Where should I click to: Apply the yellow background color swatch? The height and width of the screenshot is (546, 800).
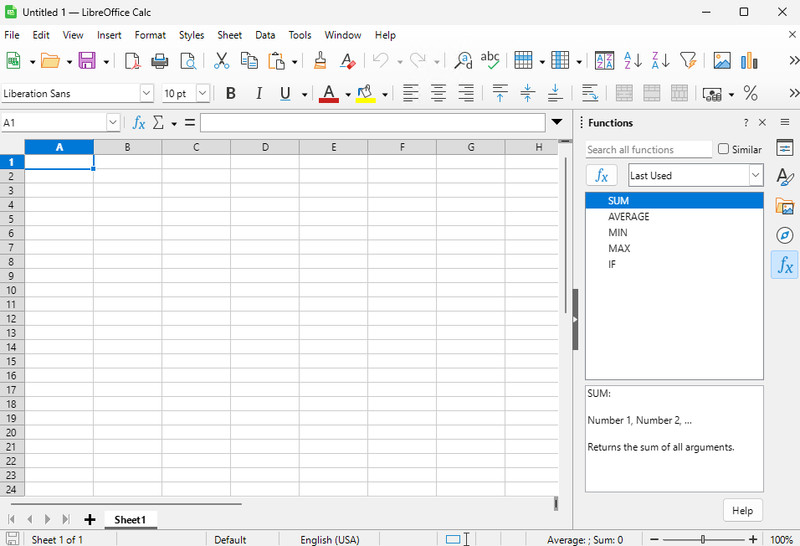tap(366, 93)
